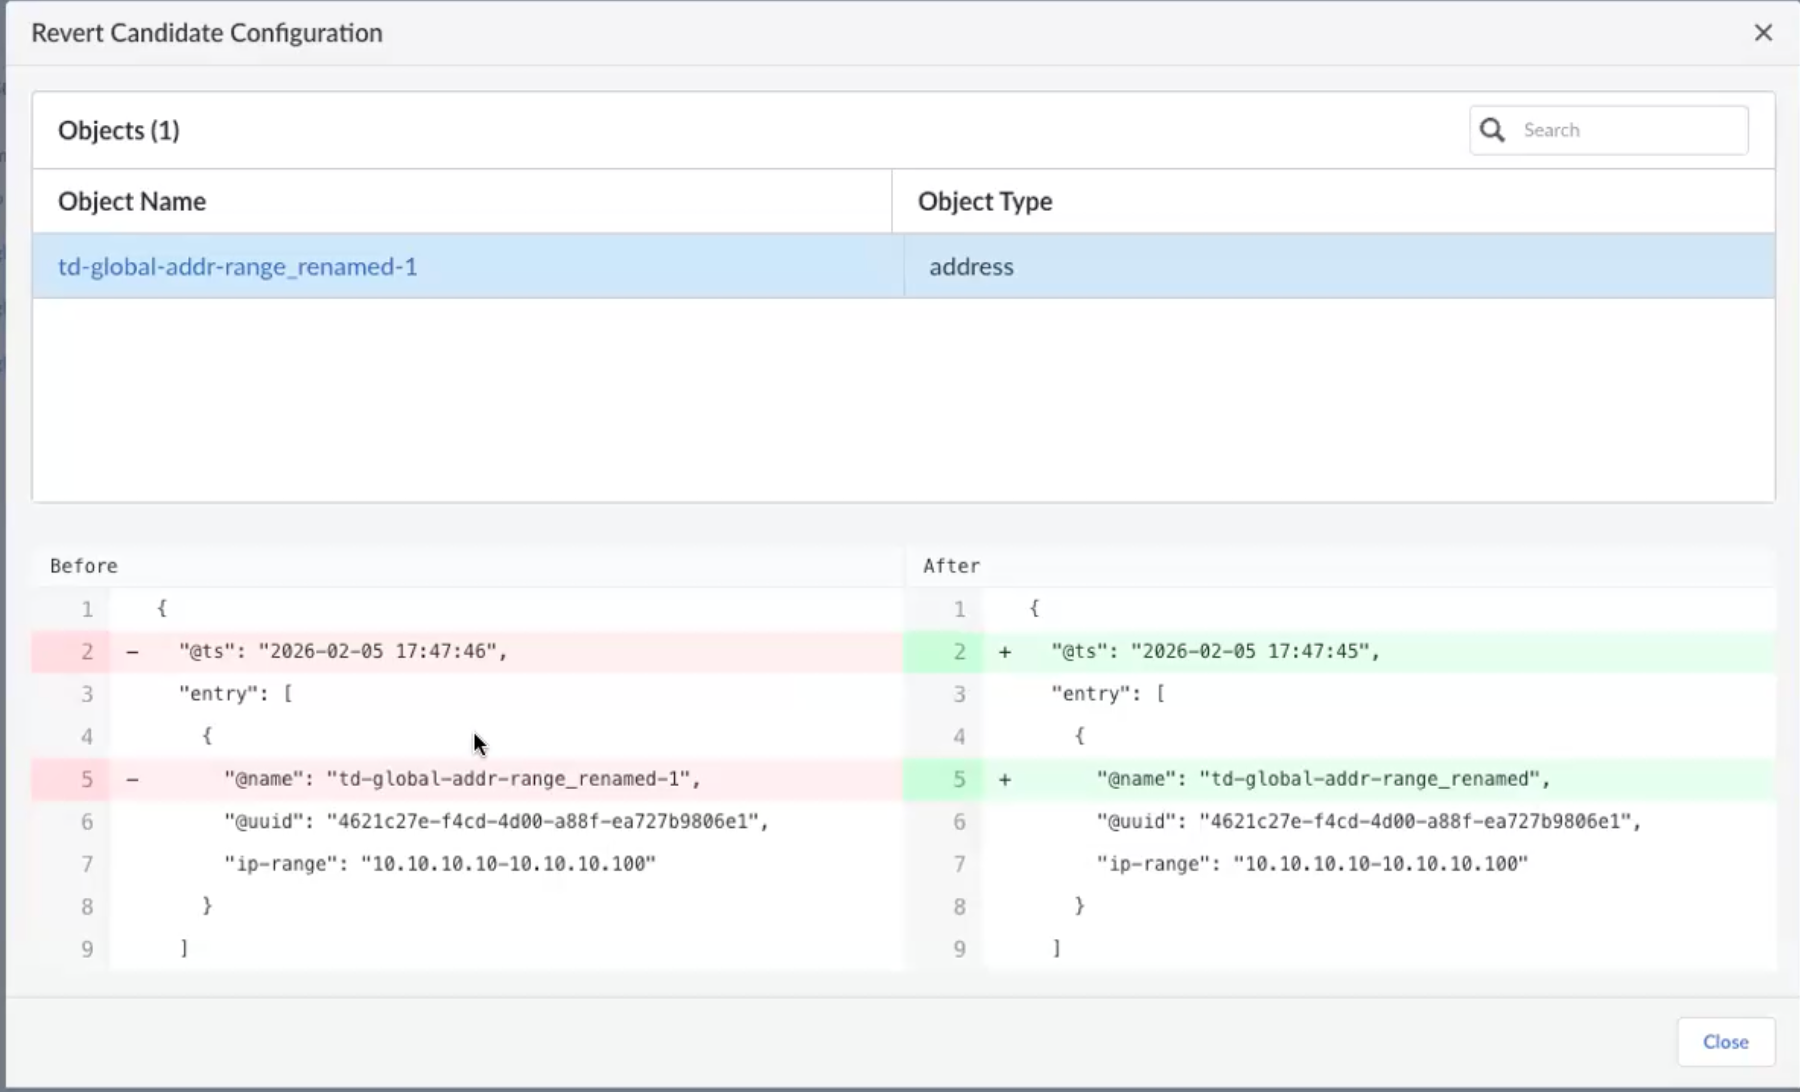Click the minus marker on the removed @name line
Image resolution: width=1800 pixels, height=1092 pixels.
pos(133,779)
